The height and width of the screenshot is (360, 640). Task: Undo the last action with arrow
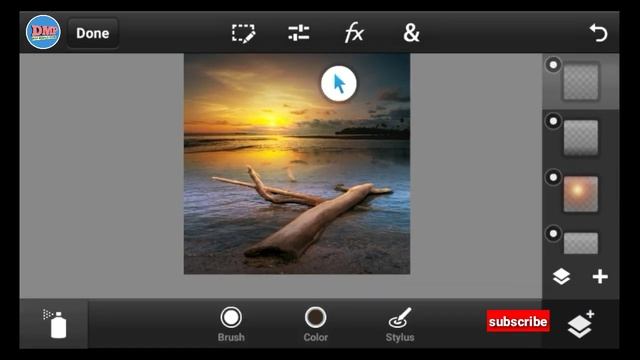(598, 33)
